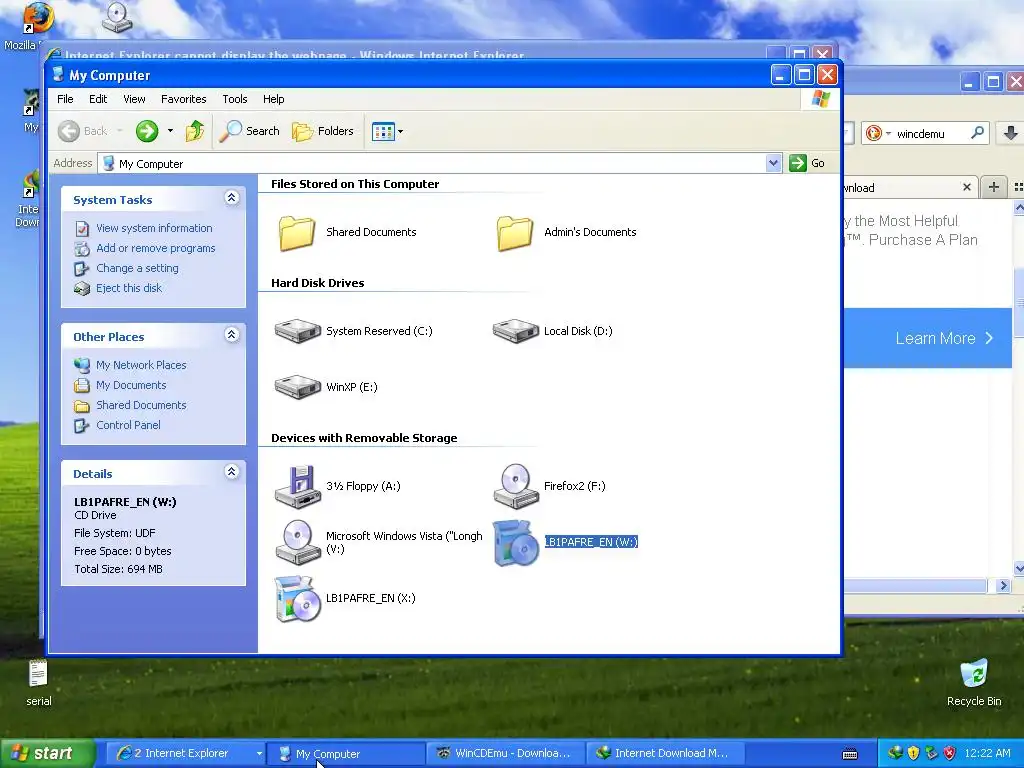Open the Help menu
Viewport: 1024px width, 768px height.
click(x=274, y=99)
